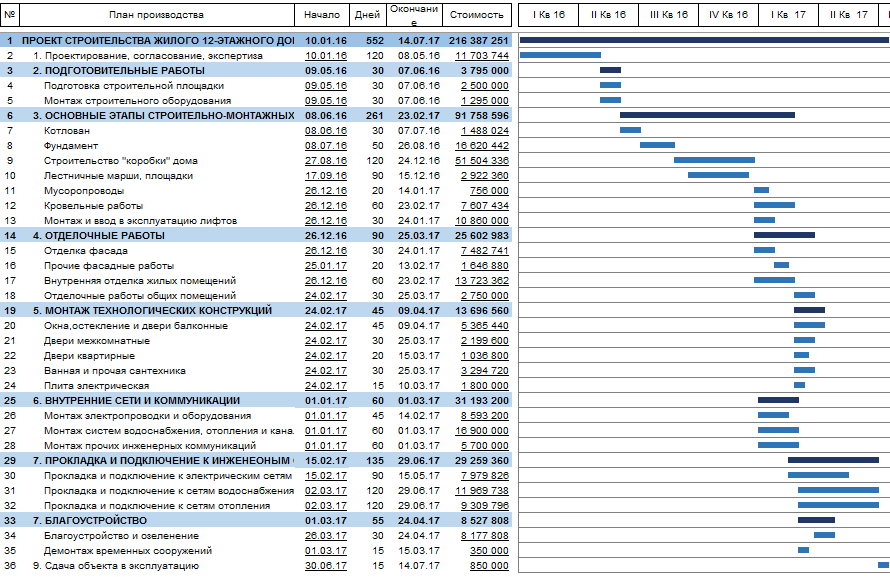This screenshot has height=577, width=890.
Task: Click 'ПРОЕКТ СТРОИТЕЛЬСТВА ЖИЛОГО 12-ЭТАЖНОГО' row title
Action: (158, 41)
